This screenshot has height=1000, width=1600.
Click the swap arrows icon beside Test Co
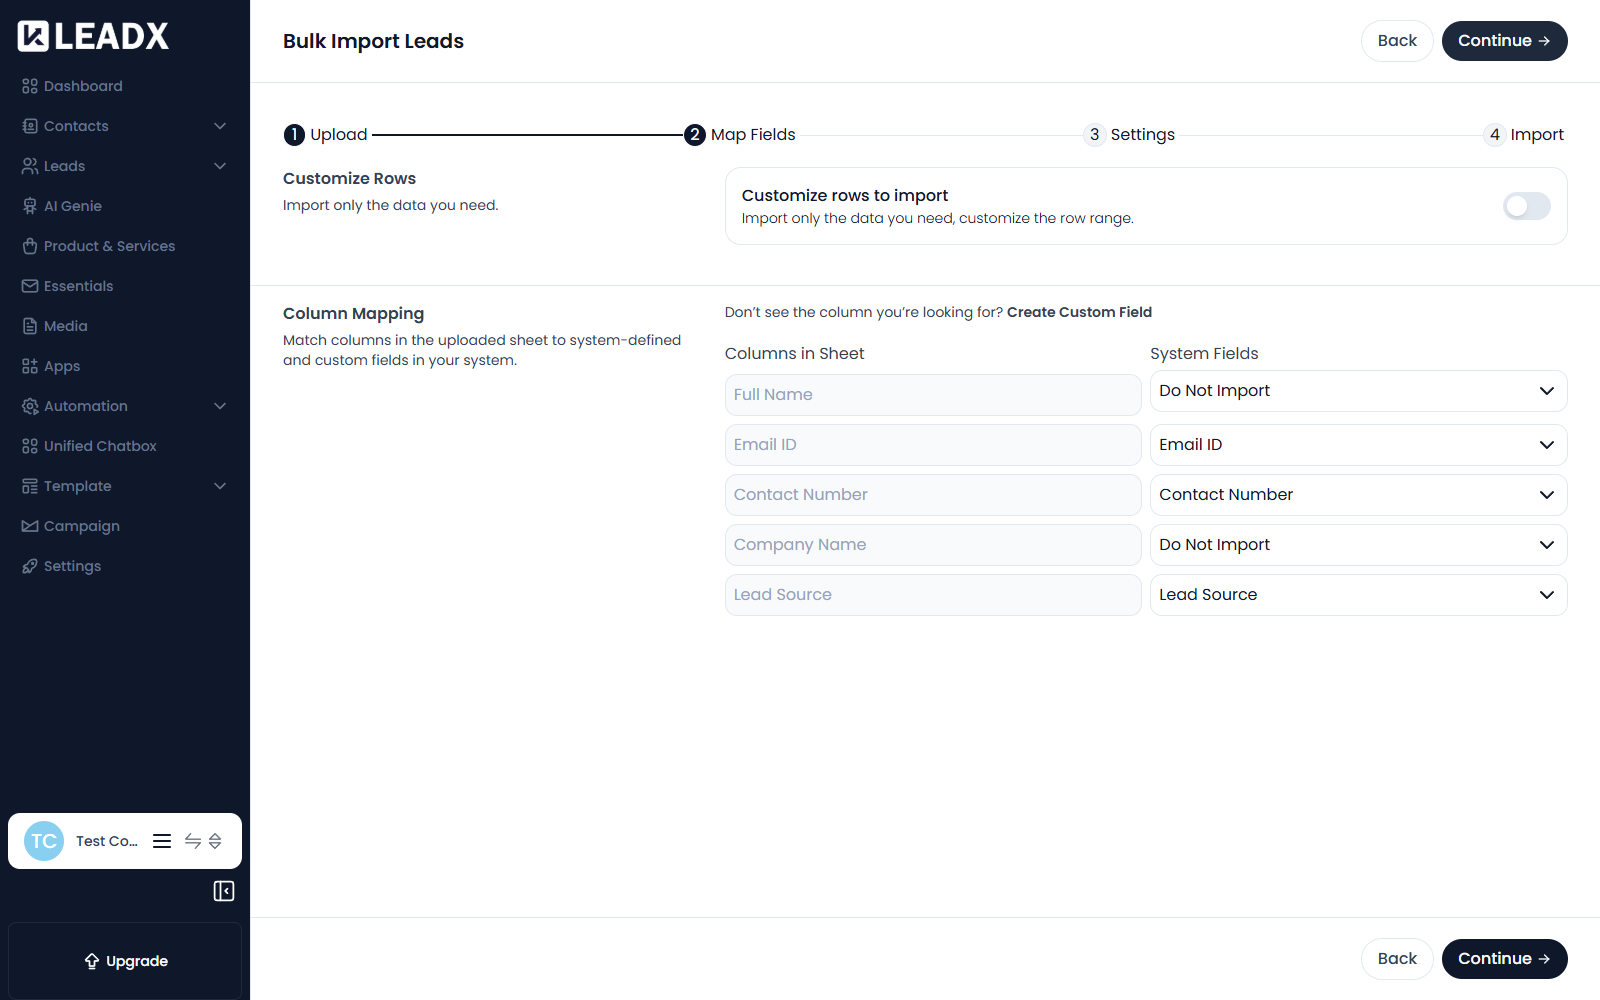(193, 841)
